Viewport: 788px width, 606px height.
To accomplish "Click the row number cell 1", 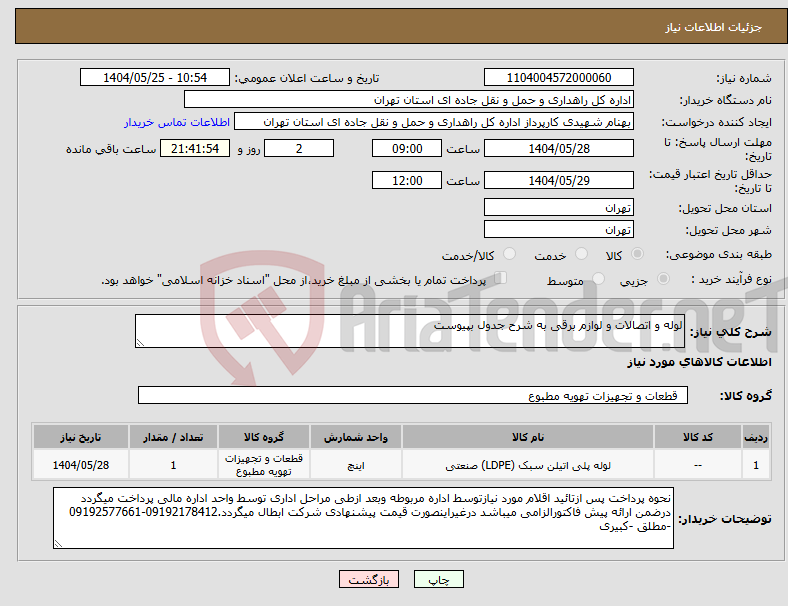I will click(x=755, y=465).
